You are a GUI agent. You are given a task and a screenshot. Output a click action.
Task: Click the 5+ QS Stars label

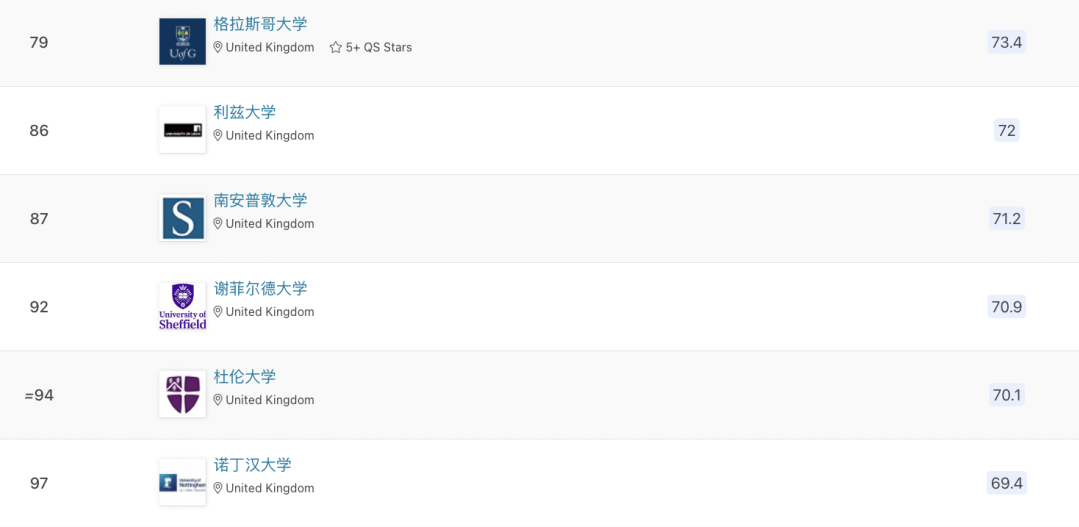[x=378, y=47]
